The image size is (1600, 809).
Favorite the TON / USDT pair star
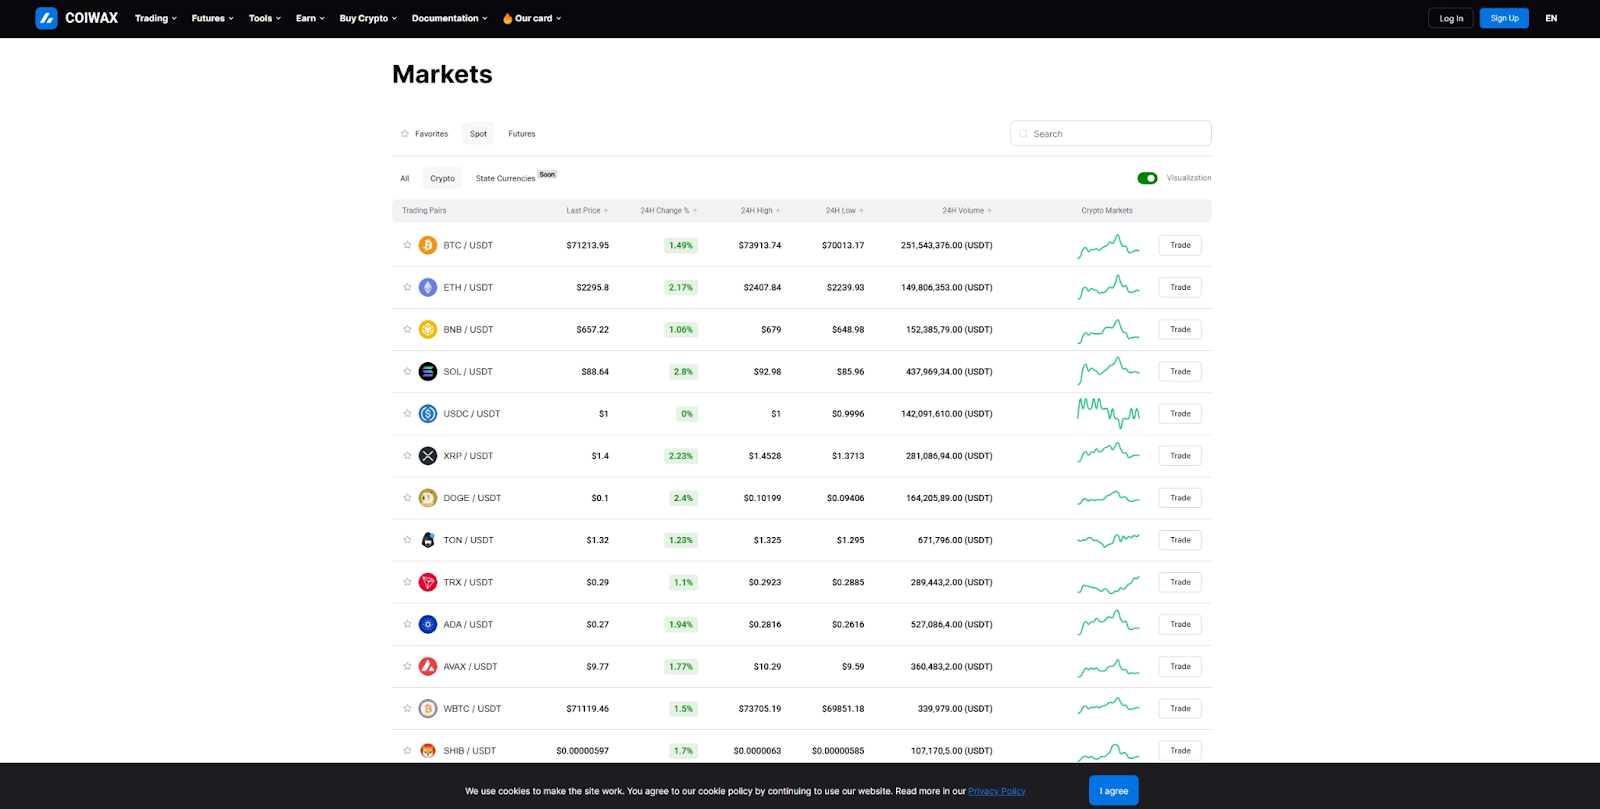pyautogui.click(x=407, y=540)
